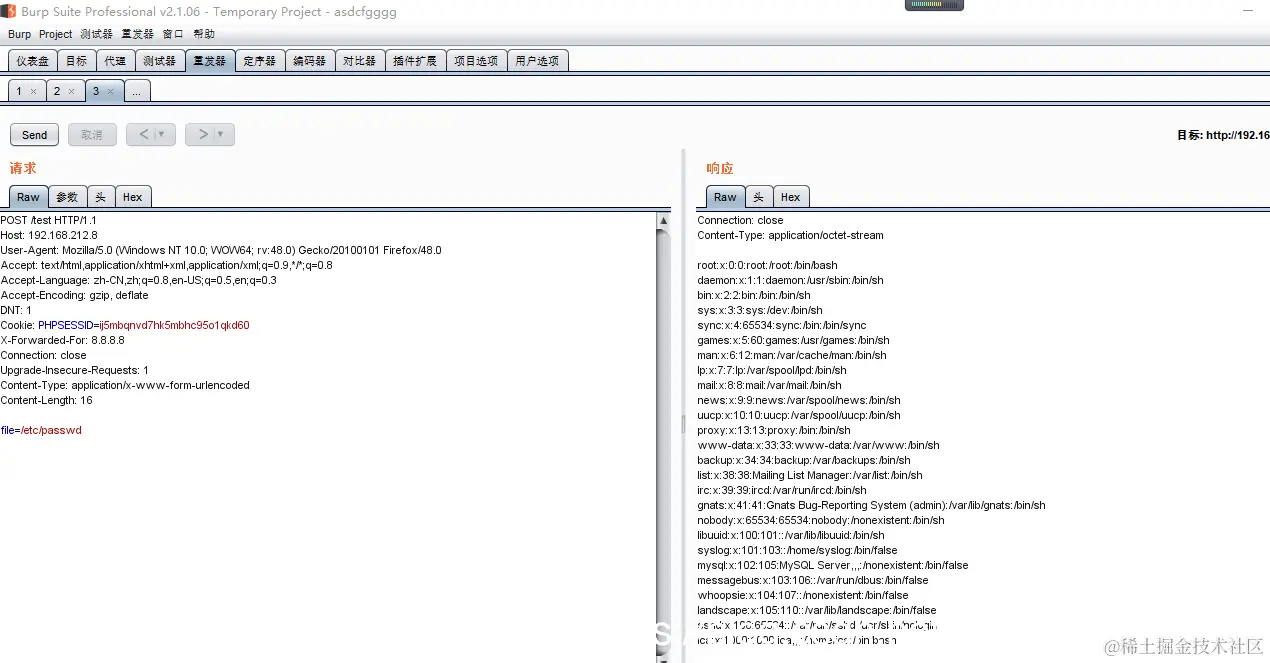Screen dimensions: 1270x663
Task: Select the response Raw tab
Action: point(725,197)
